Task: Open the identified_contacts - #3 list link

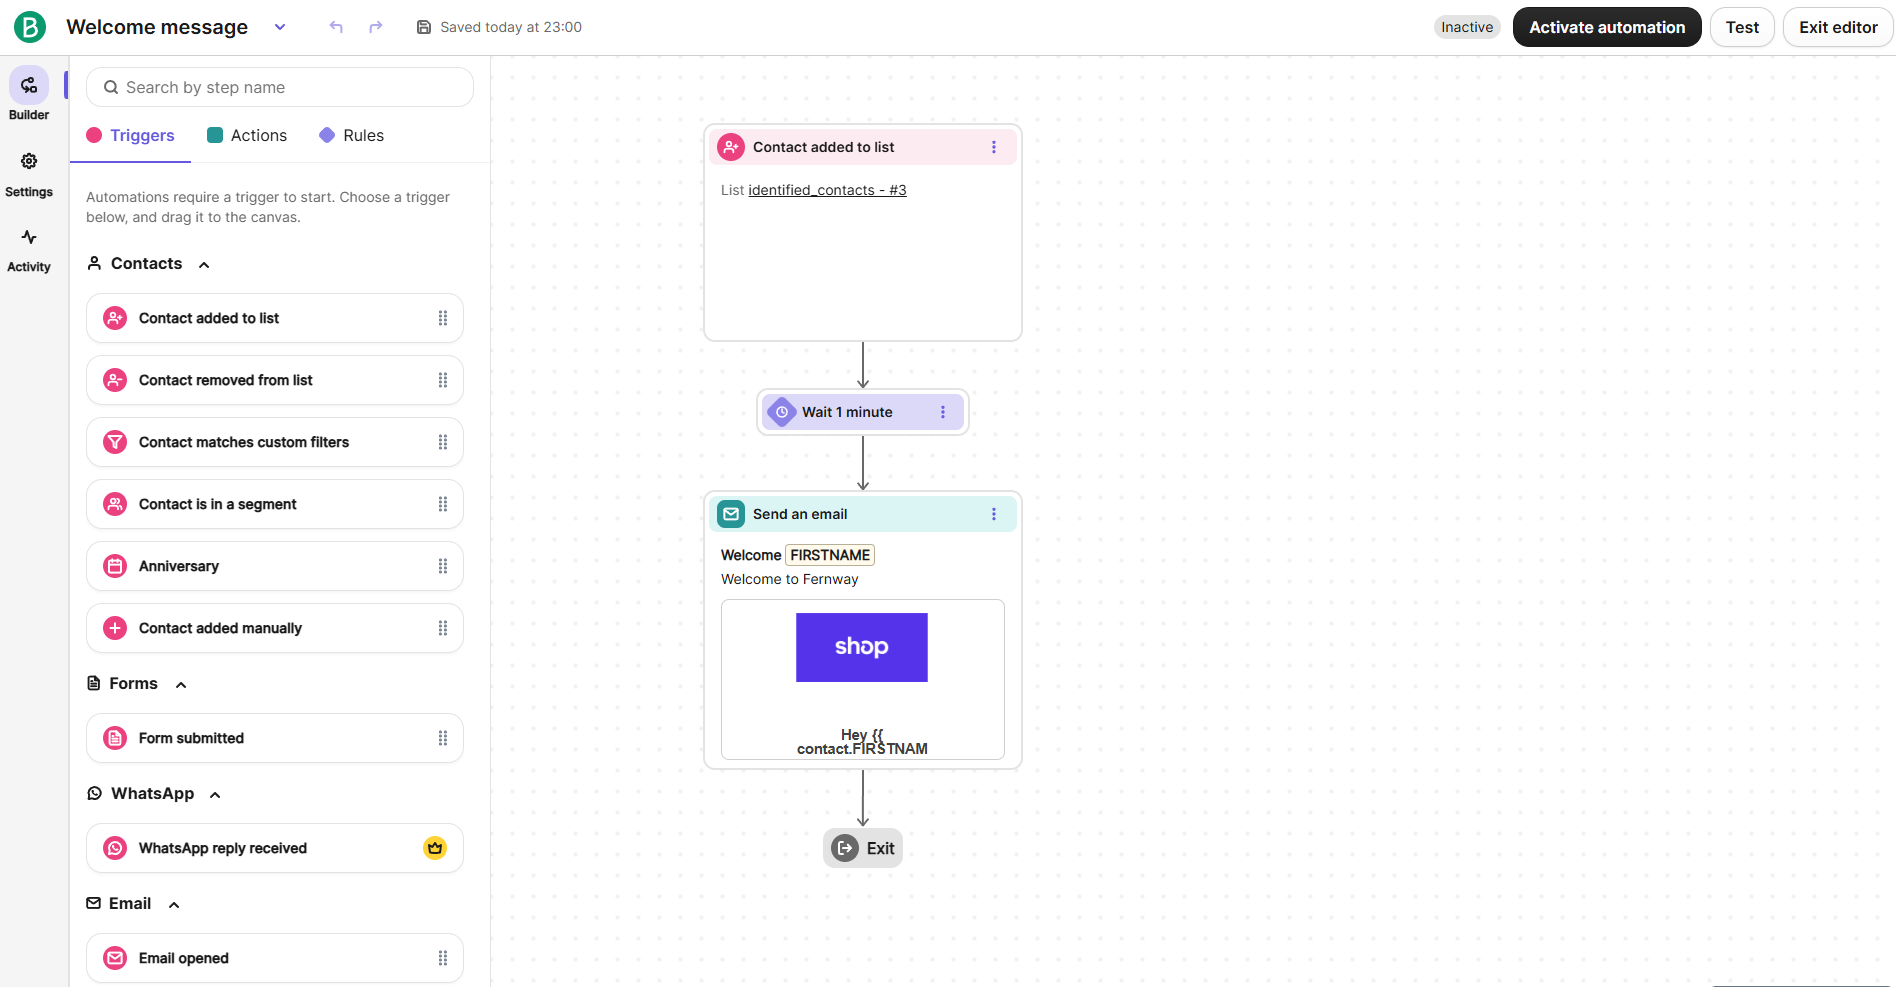Action: [x=827, y=190]
